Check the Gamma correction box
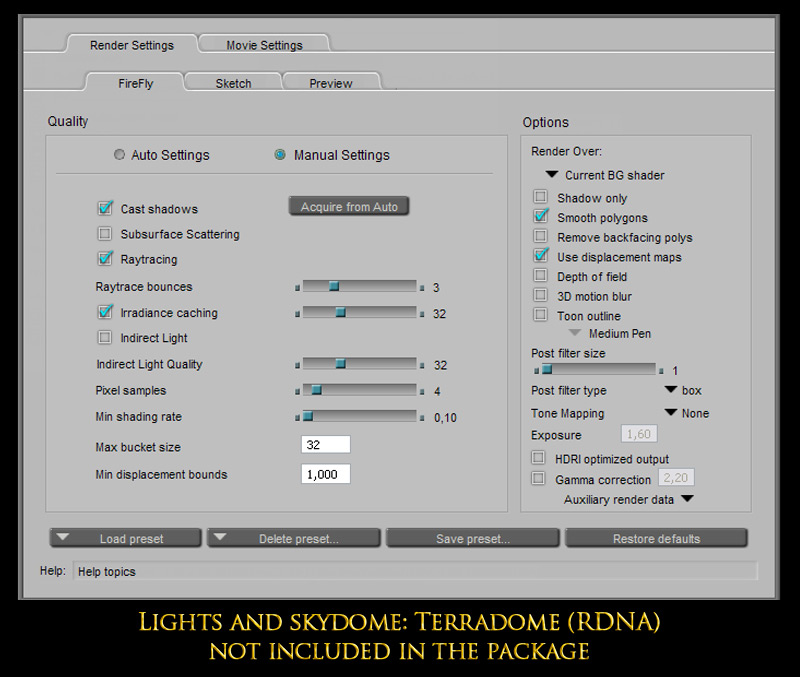 538,479
